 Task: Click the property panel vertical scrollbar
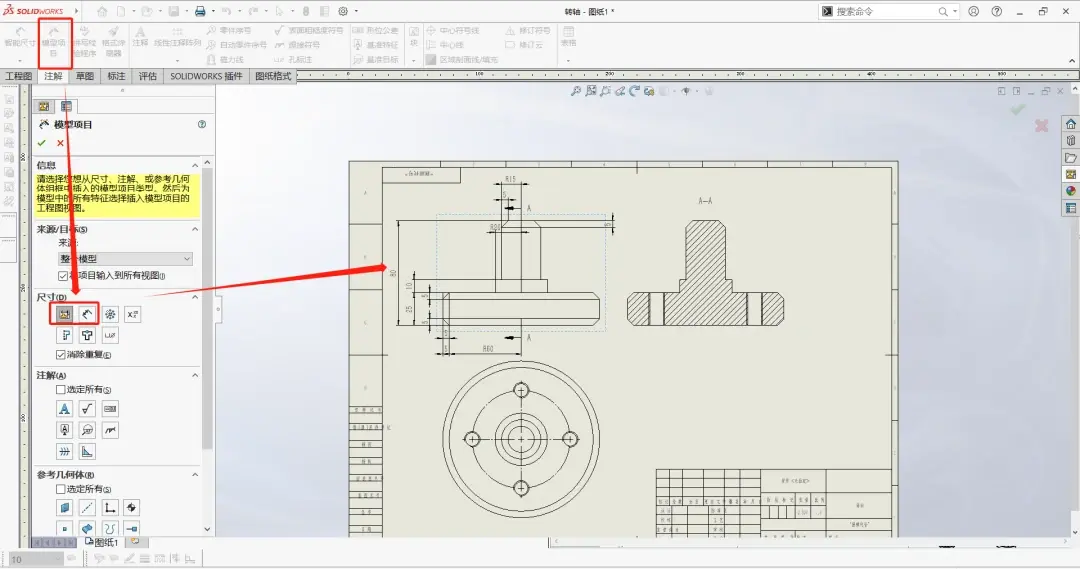tap(207, 310)
